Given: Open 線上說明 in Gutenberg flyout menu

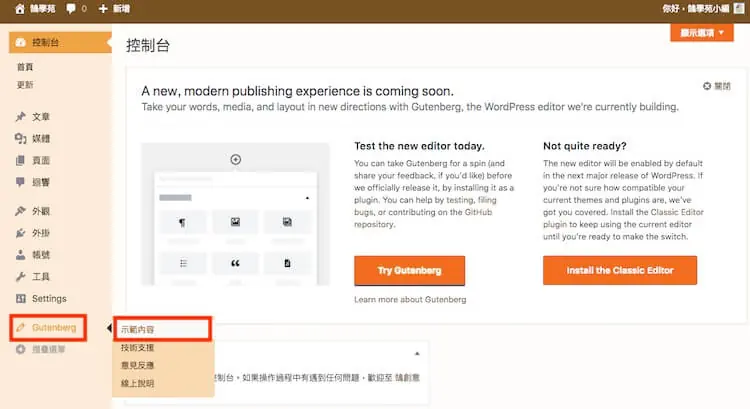Looking at the screenshot, I should click(x=137, y=383).
